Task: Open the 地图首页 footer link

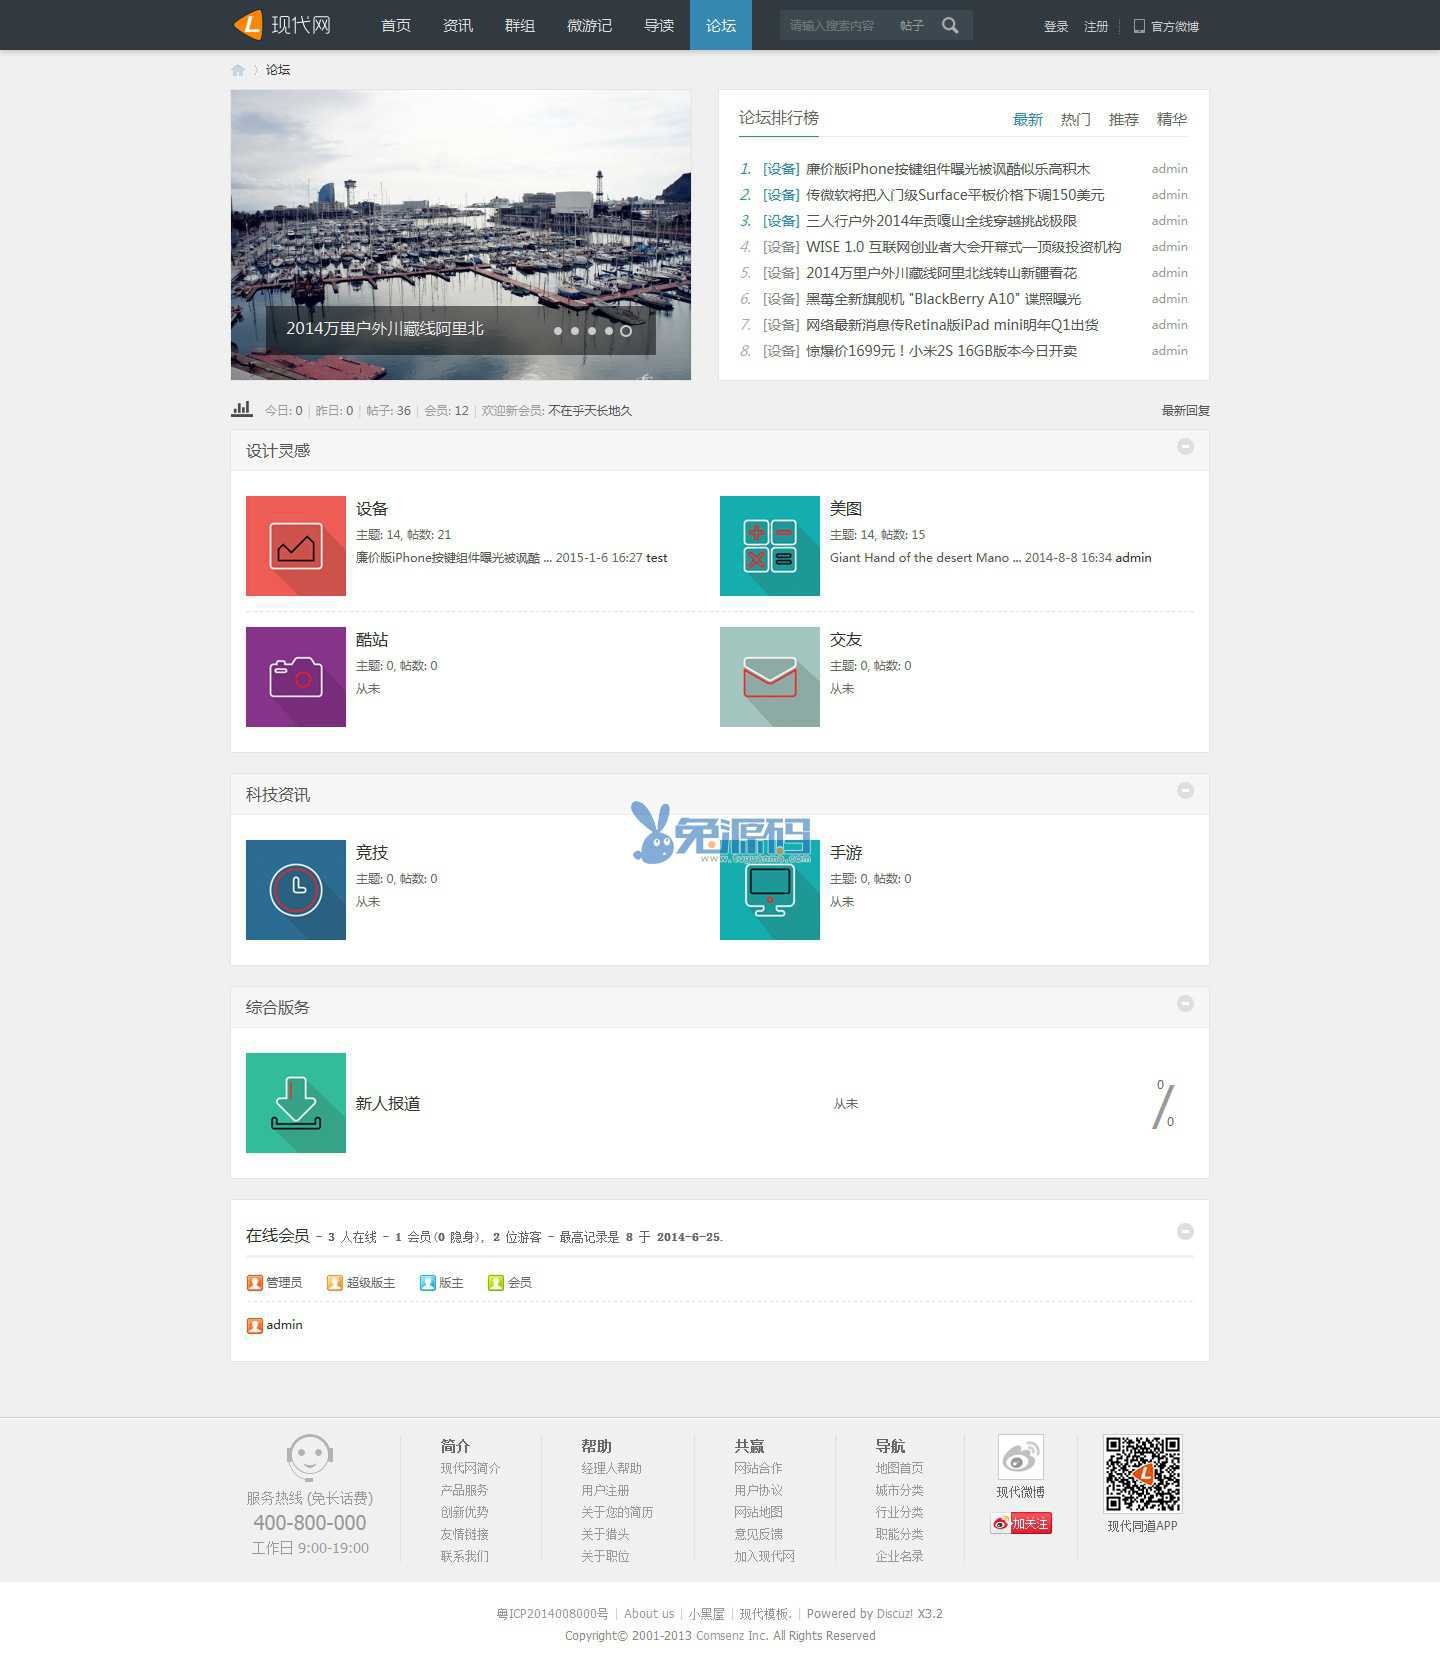Action: coord(899,1468)
